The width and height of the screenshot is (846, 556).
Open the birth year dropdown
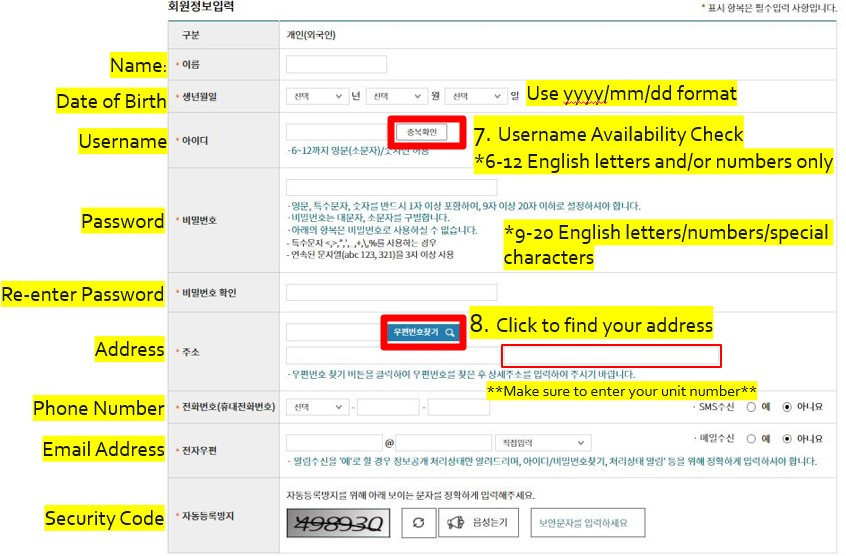[x=315, y=96]
